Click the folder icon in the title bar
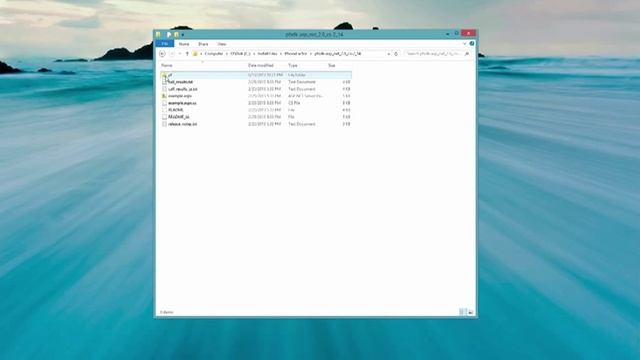 tap(158, 34)
